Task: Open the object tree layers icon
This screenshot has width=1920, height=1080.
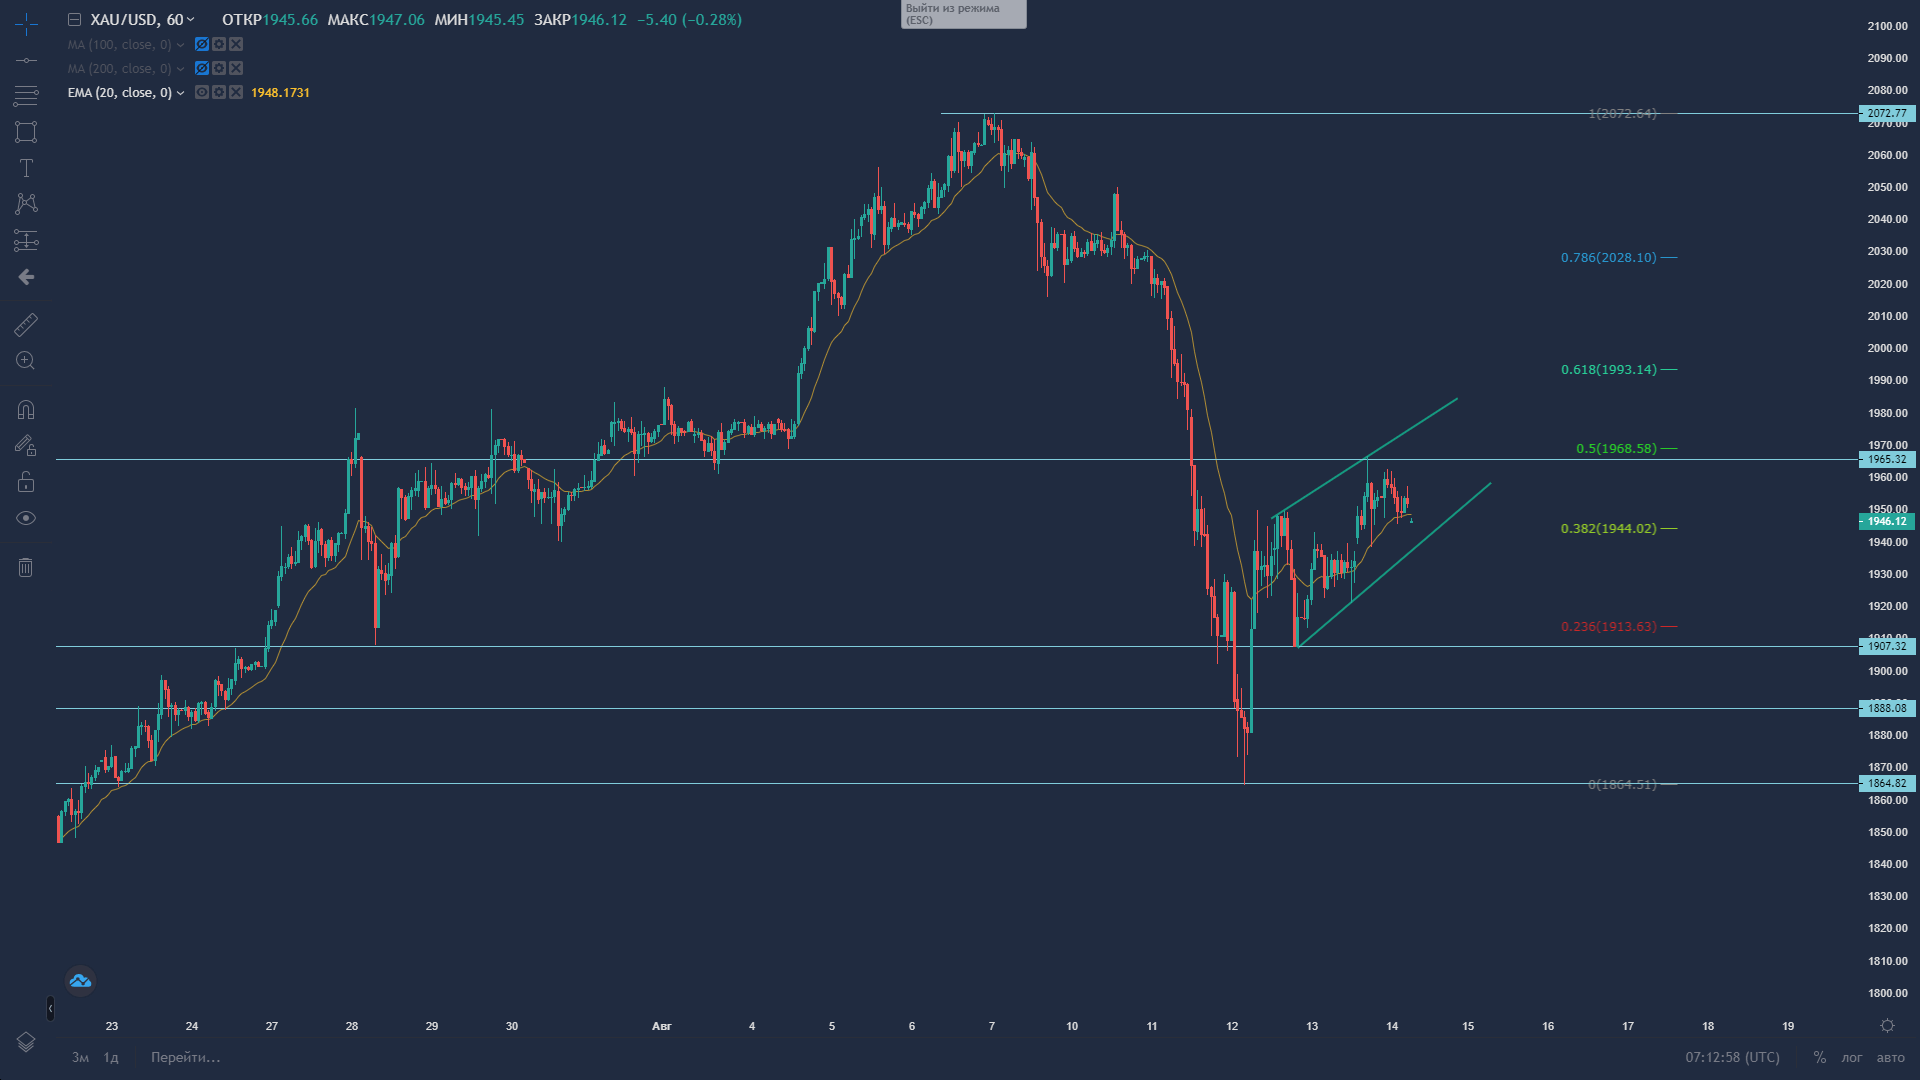Action: coord(26,1042)
